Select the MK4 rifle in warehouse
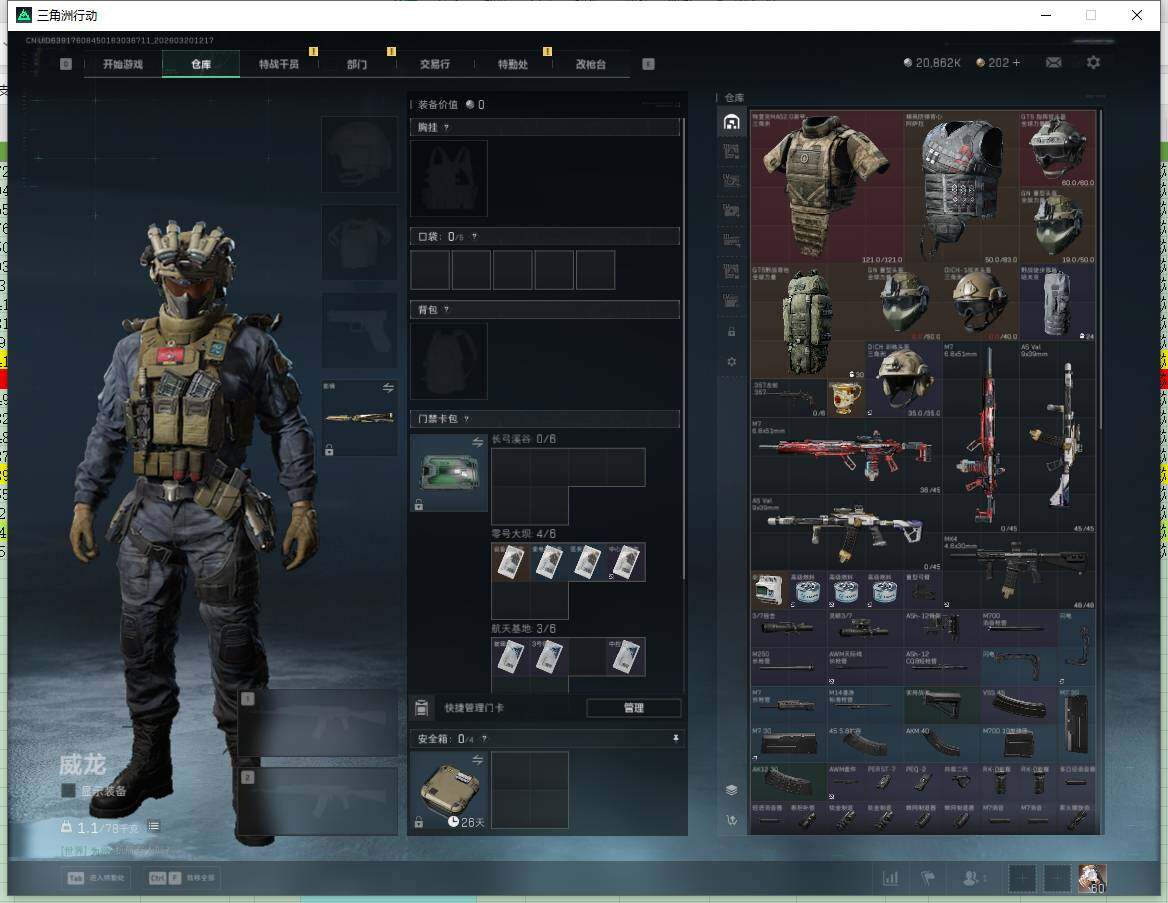 tap(1019, 571)
